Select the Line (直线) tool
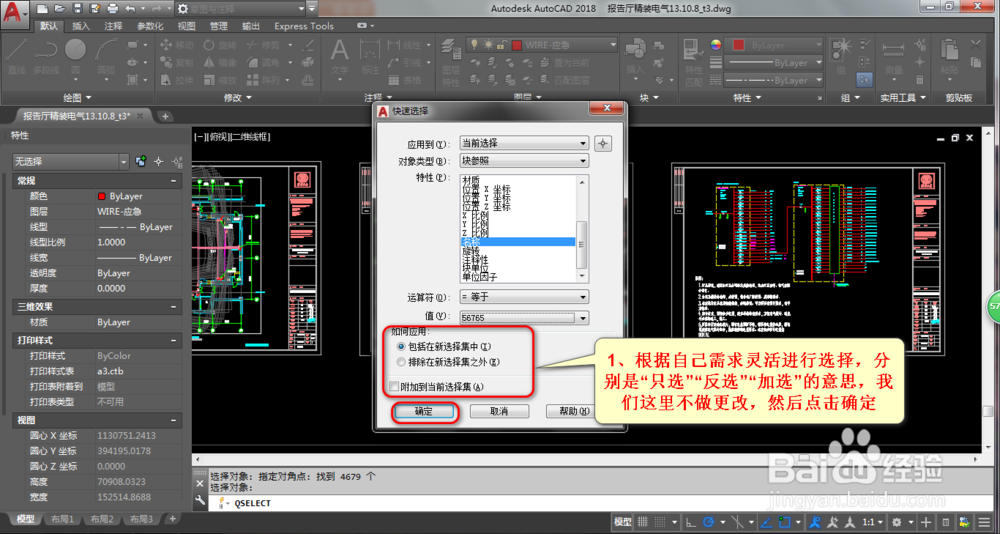This screenshot has width=1000, height=534. click(x=16, y=56)
